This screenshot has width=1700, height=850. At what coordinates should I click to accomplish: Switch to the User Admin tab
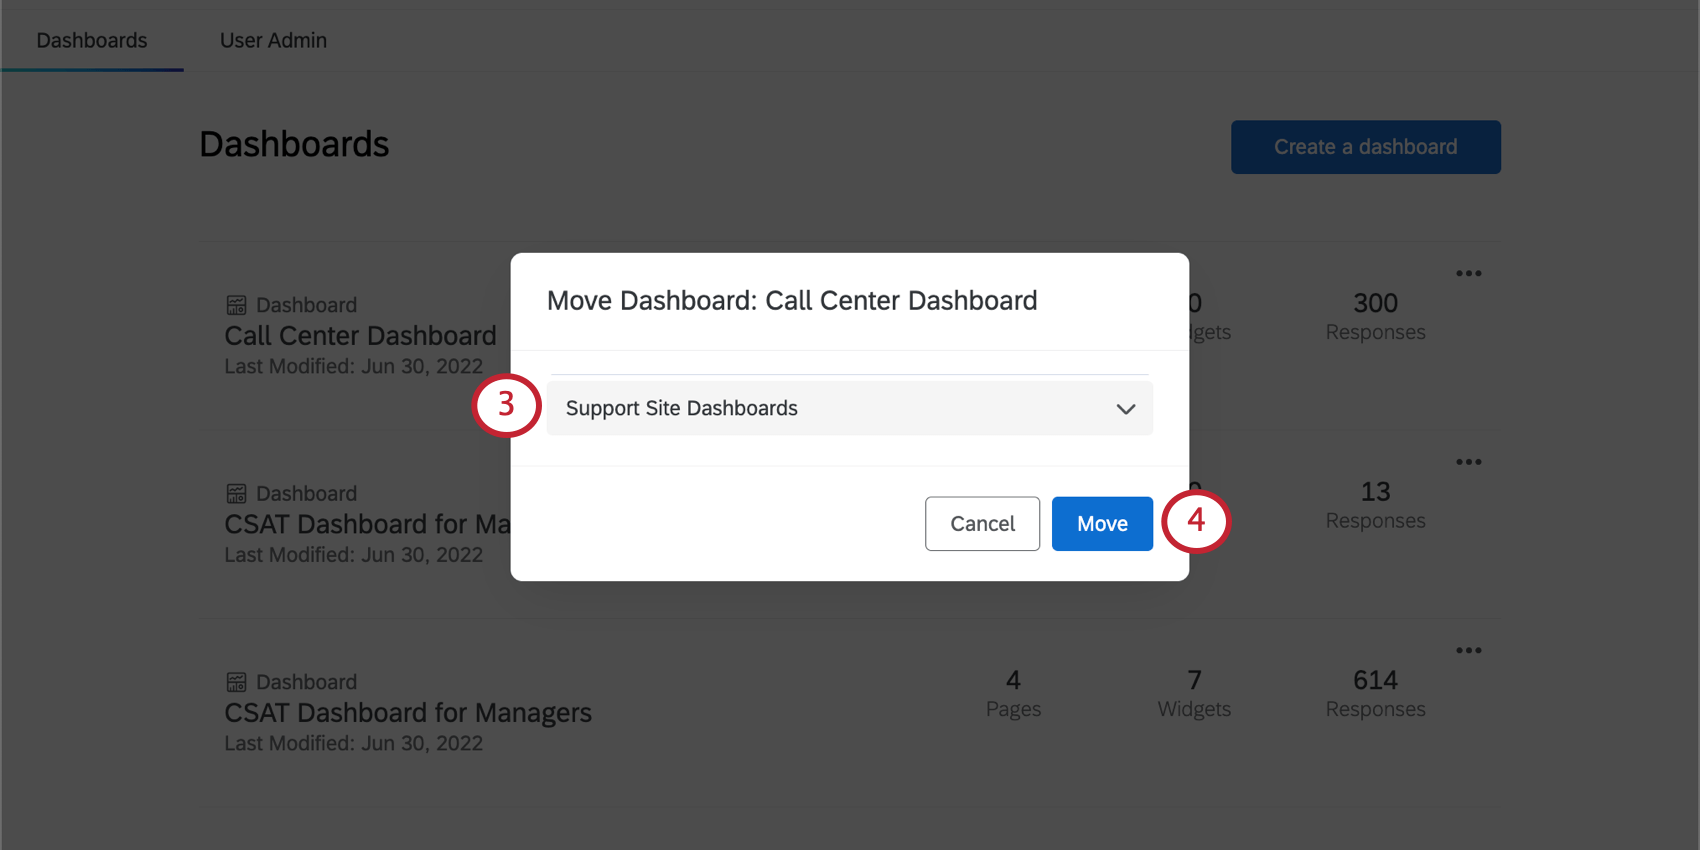(x=273, y=40)
